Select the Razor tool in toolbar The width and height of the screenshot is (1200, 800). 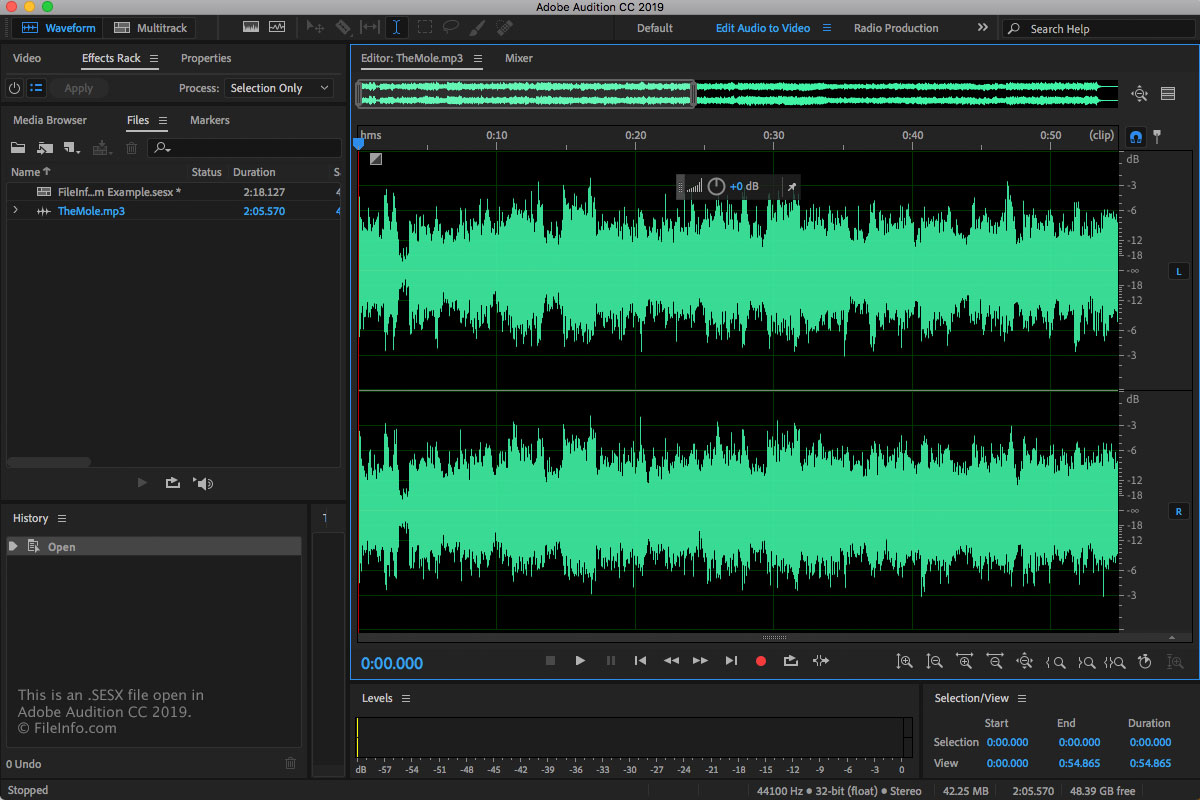(343, 27)
